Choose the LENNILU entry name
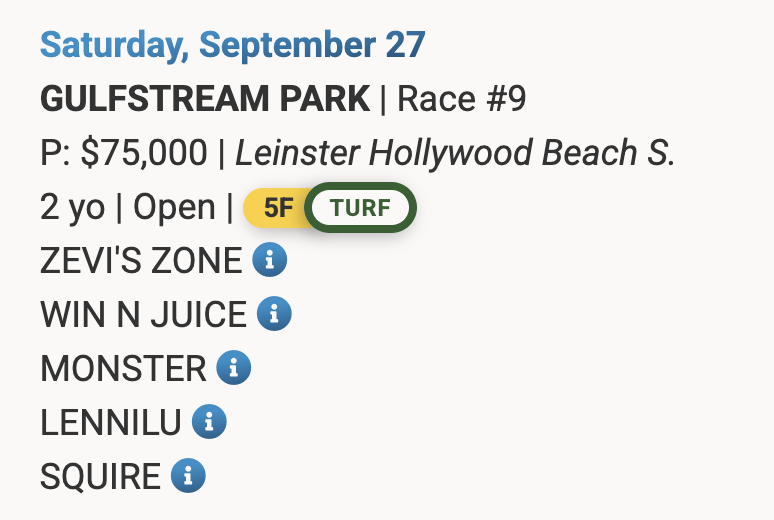 point(111,423)
